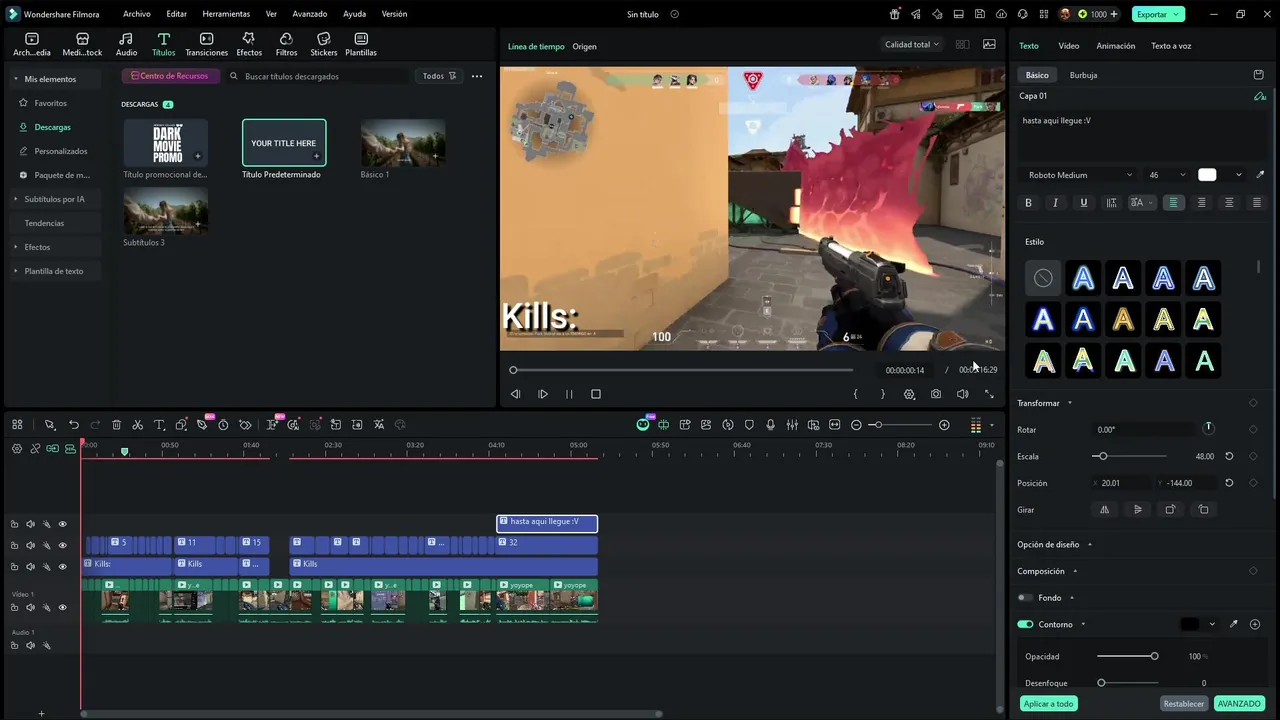Click the flip horizontal icon in Girar row
Screen dimensions: 1280x720
tap(1104, 510)
